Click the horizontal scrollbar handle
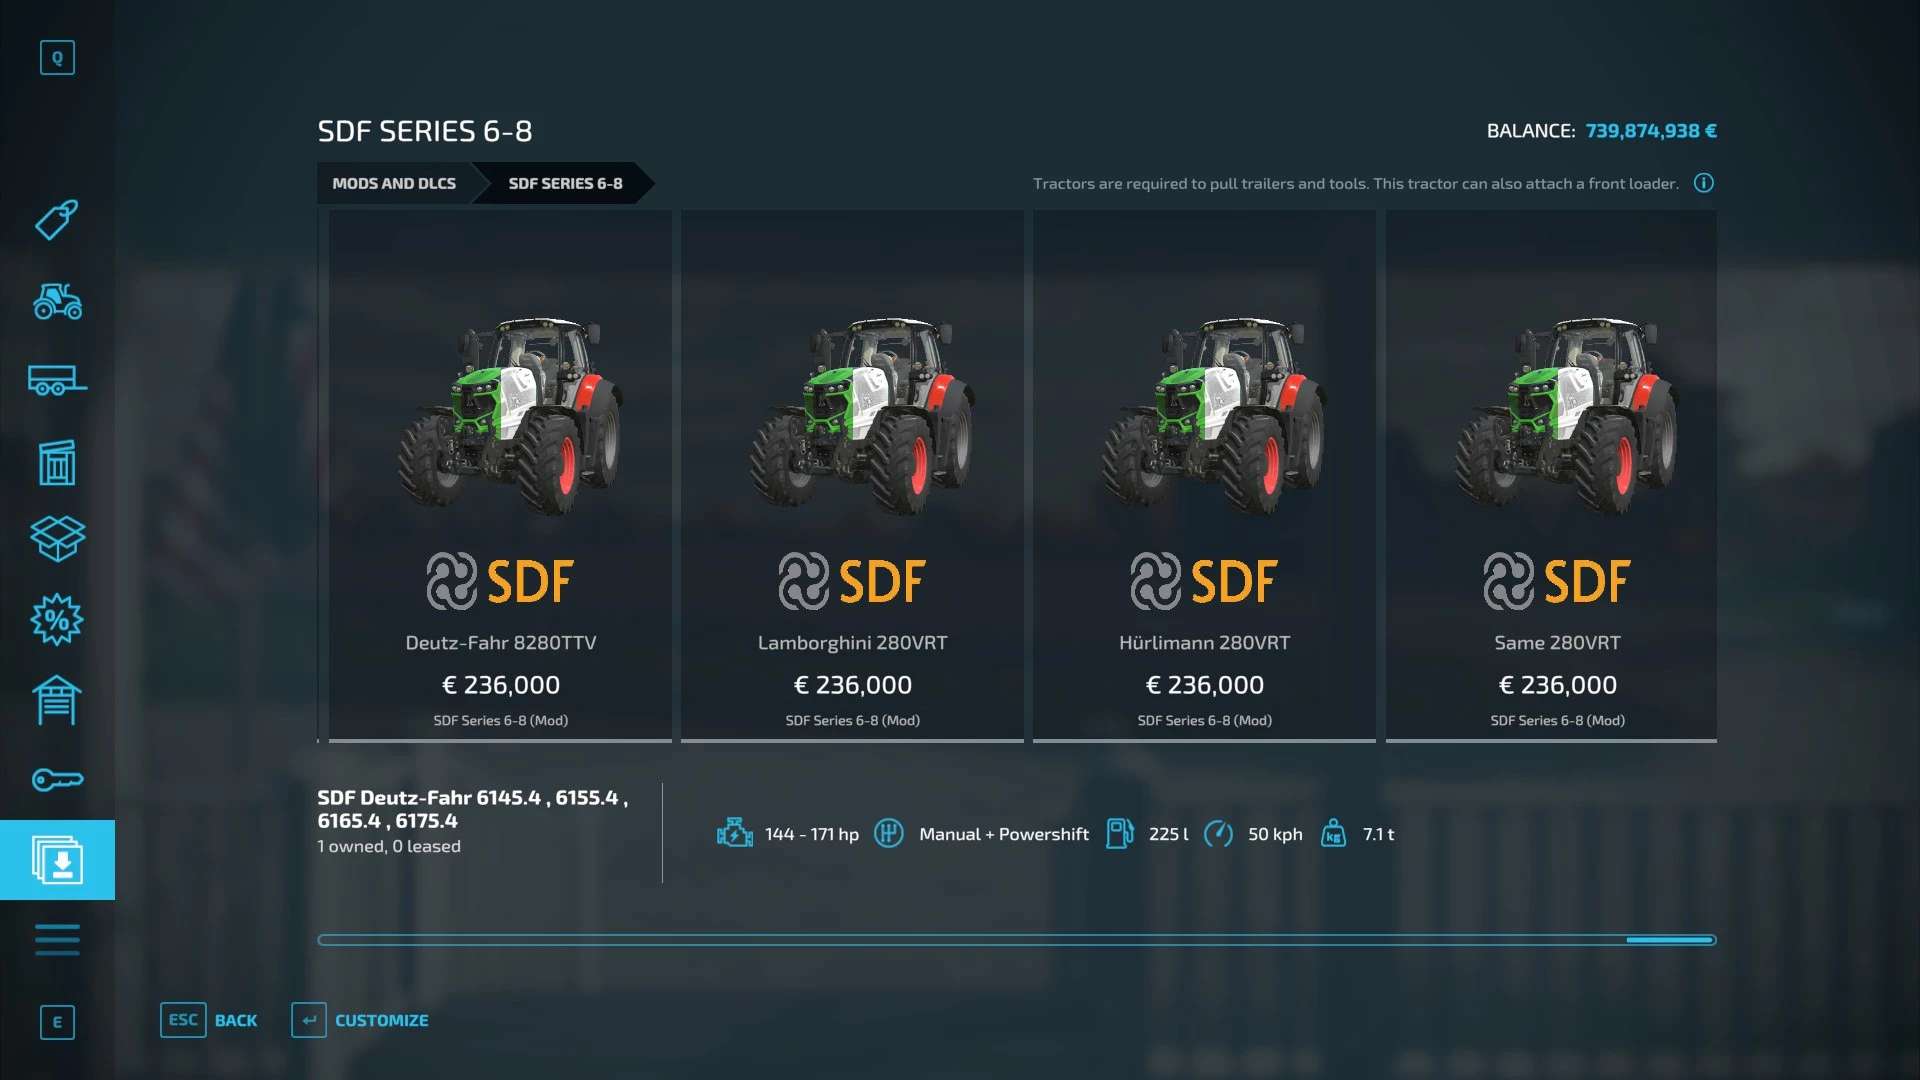Viewport: 1920px width, 1080px height. [x=1670, y=940]
